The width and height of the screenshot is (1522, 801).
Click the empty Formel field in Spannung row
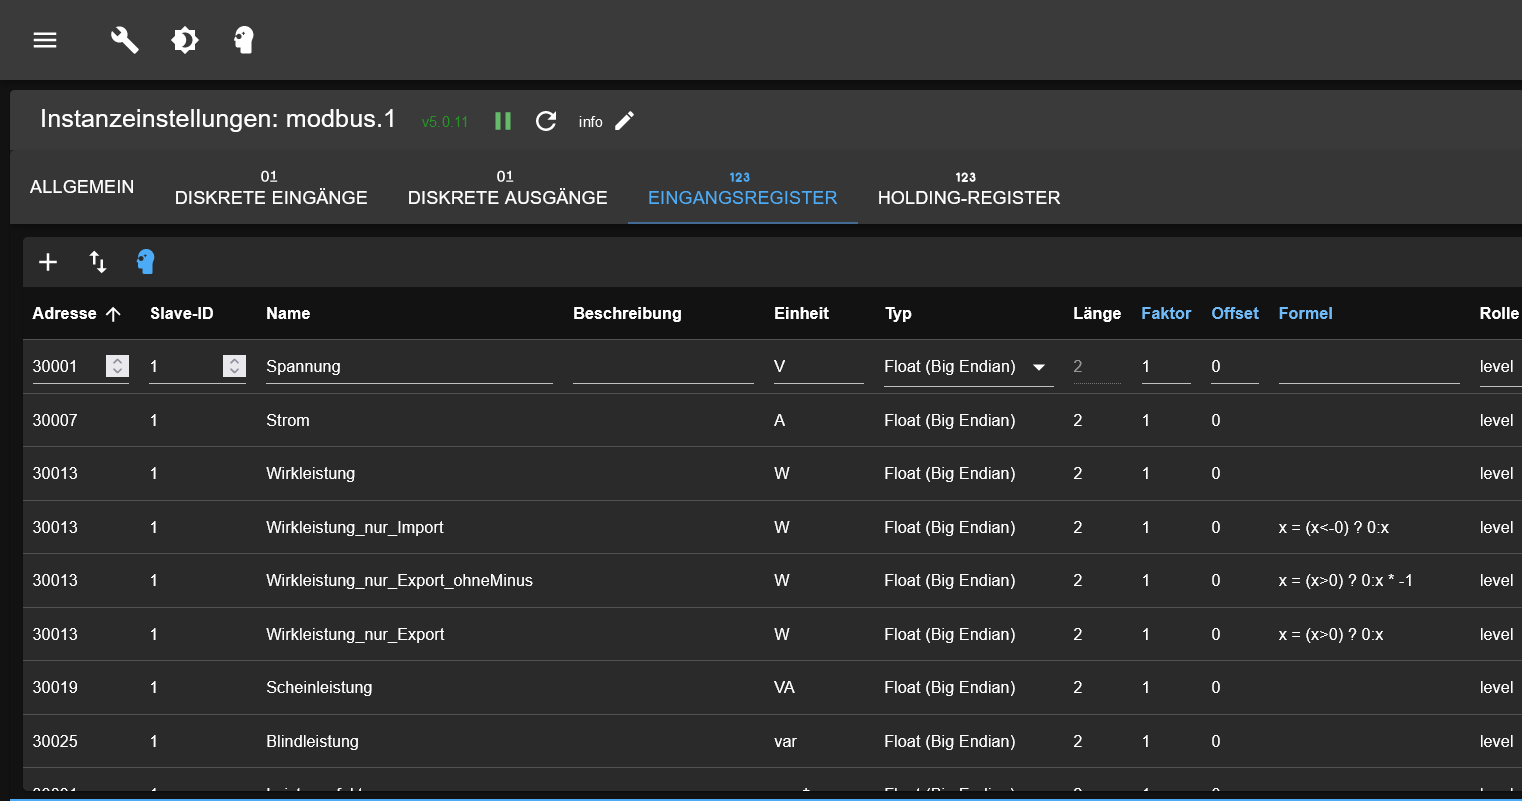(x=1369, y=367)
